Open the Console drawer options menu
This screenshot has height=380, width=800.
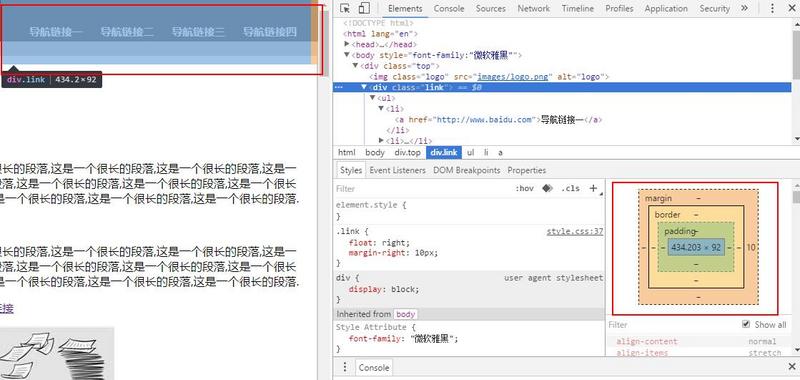click(345, 367)
